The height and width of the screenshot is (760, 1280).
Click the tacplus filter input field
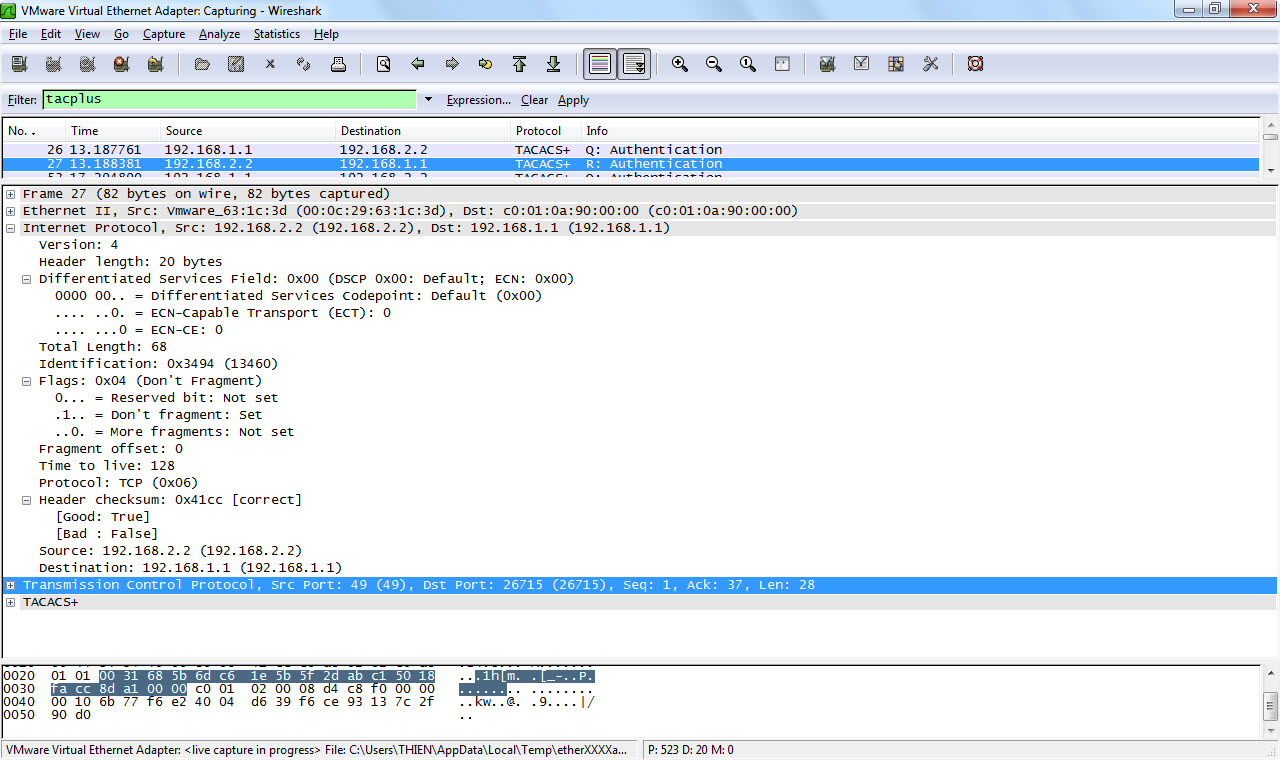pyautogui.click(x=228, y=100)
